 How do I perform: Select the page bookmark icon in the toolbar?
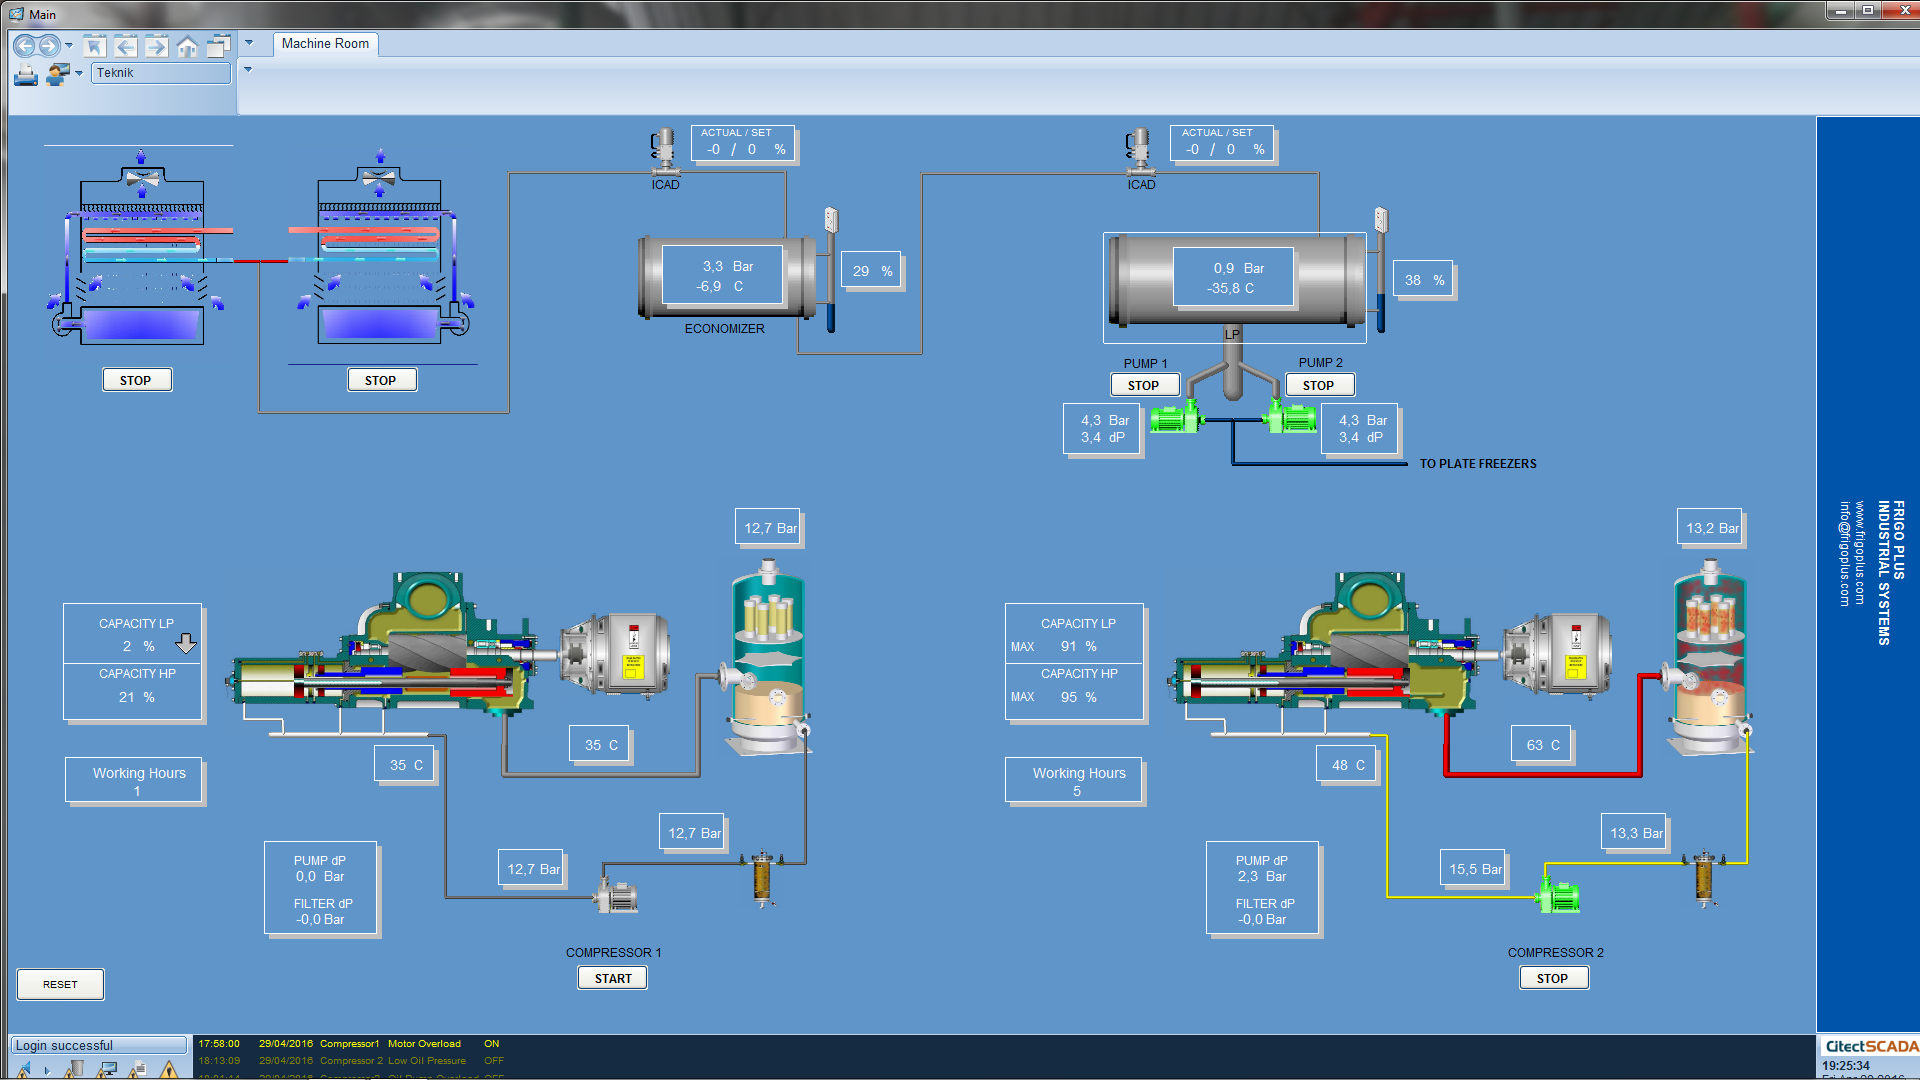pyautogui.click(x=95, y=46)
